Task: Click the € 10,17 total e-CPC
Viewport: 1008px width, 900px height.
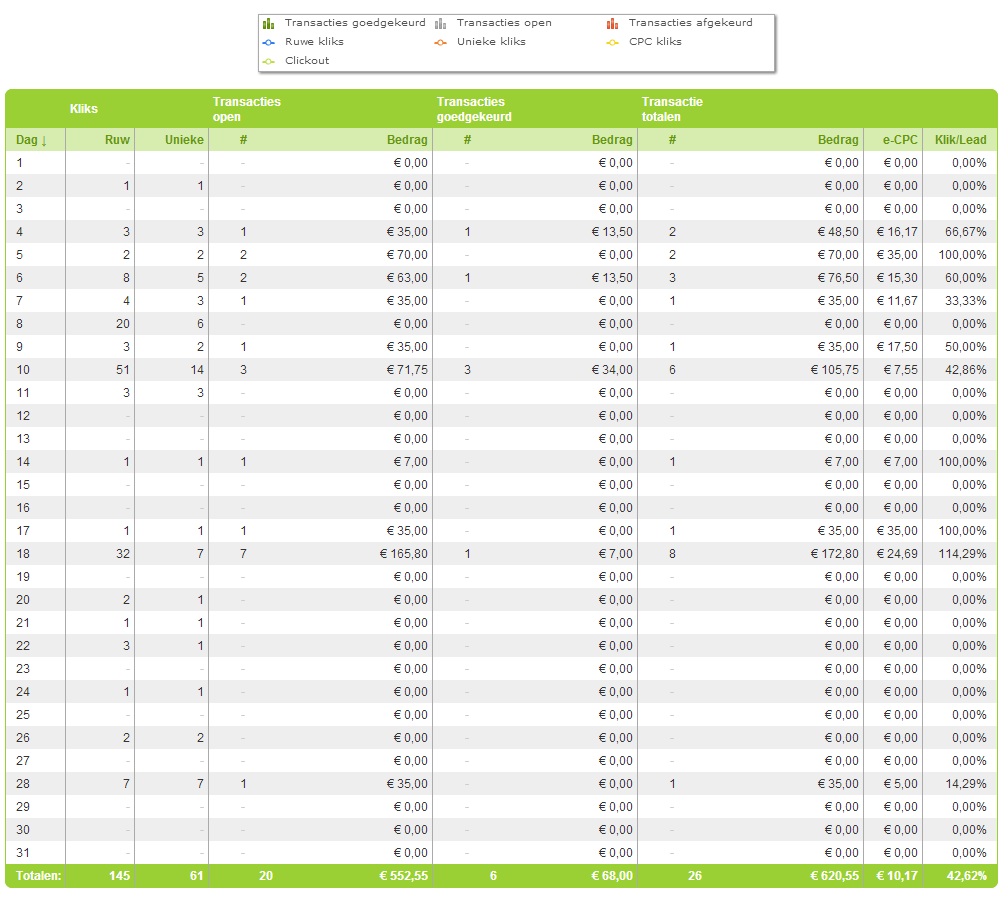Action: click(x=897, y=876)
